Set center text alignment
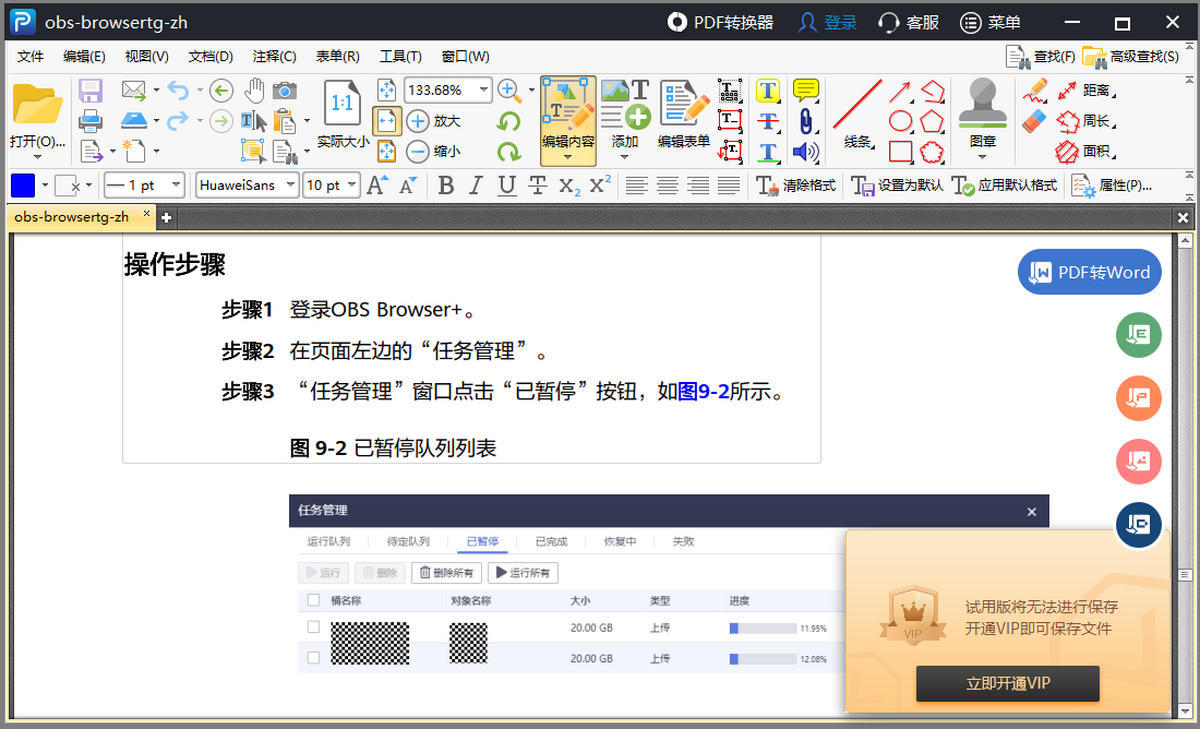 (x=667, y=185)
